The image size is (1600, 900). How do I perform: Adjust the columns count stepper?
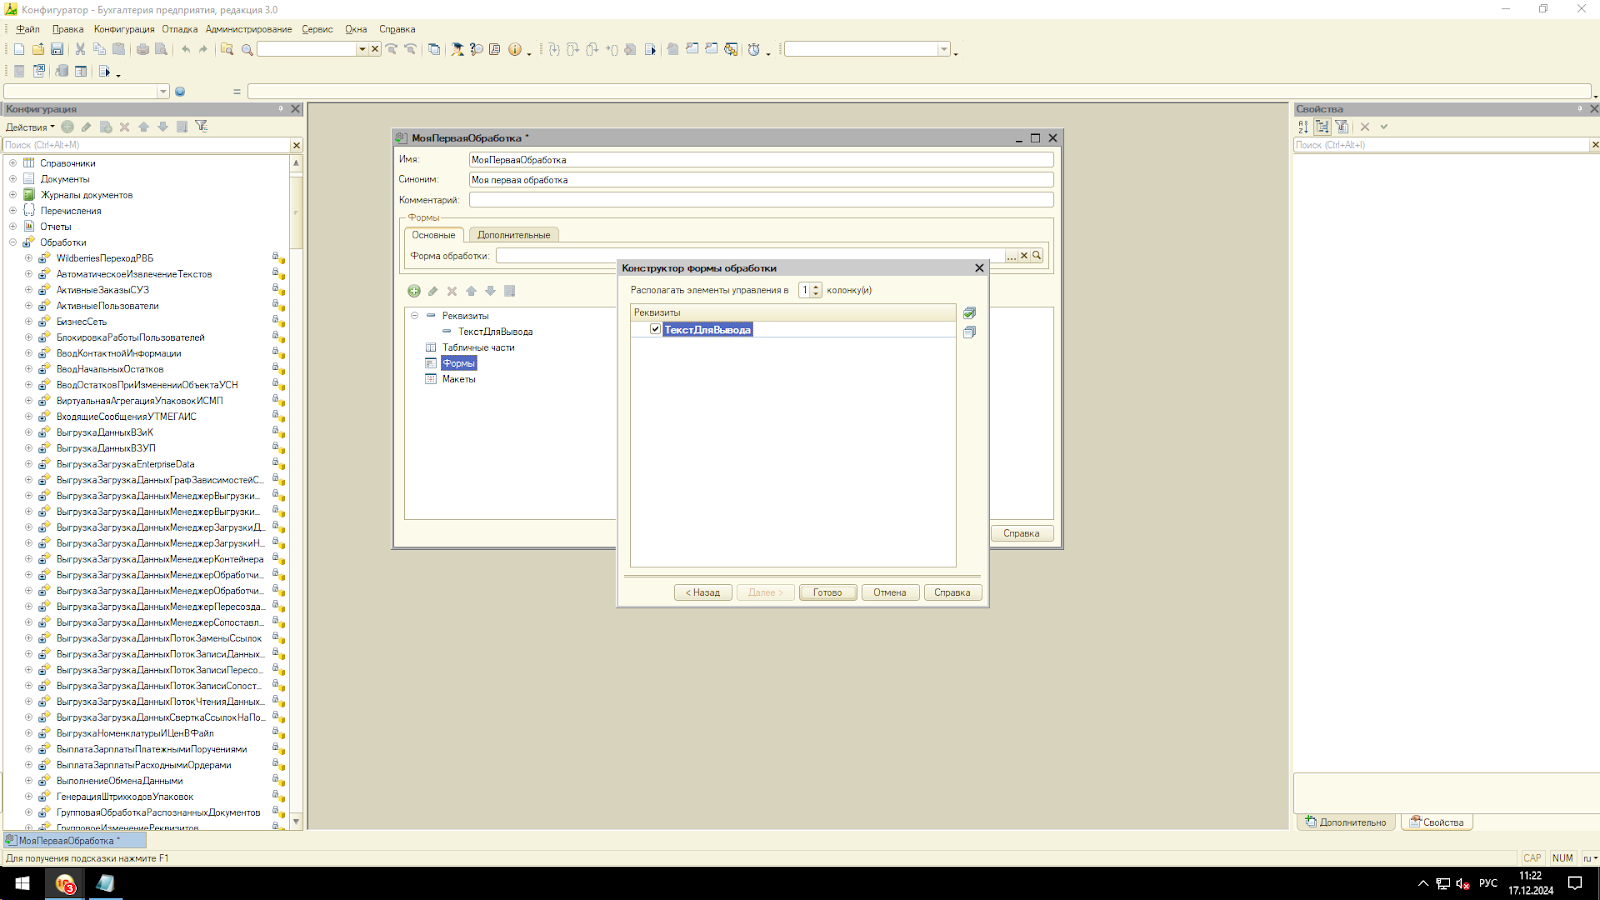point(816,290)
